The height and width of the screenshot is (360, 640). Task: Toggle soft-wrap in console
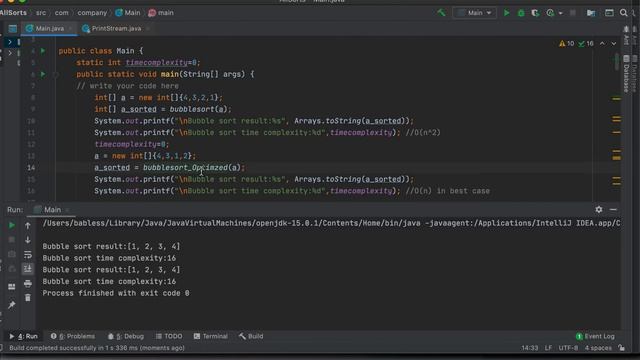click(x=27, y=255)
